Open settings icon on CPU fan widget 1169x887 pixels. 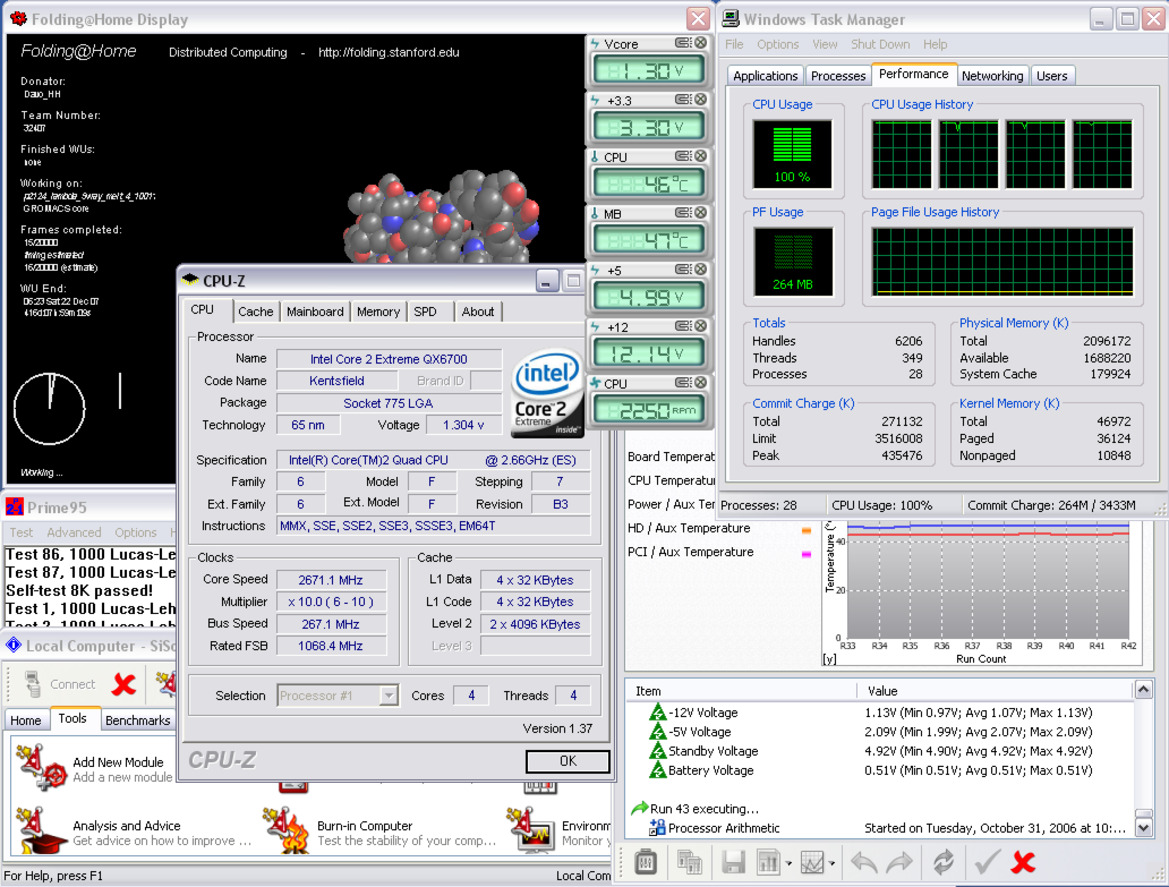coord(682,383)
